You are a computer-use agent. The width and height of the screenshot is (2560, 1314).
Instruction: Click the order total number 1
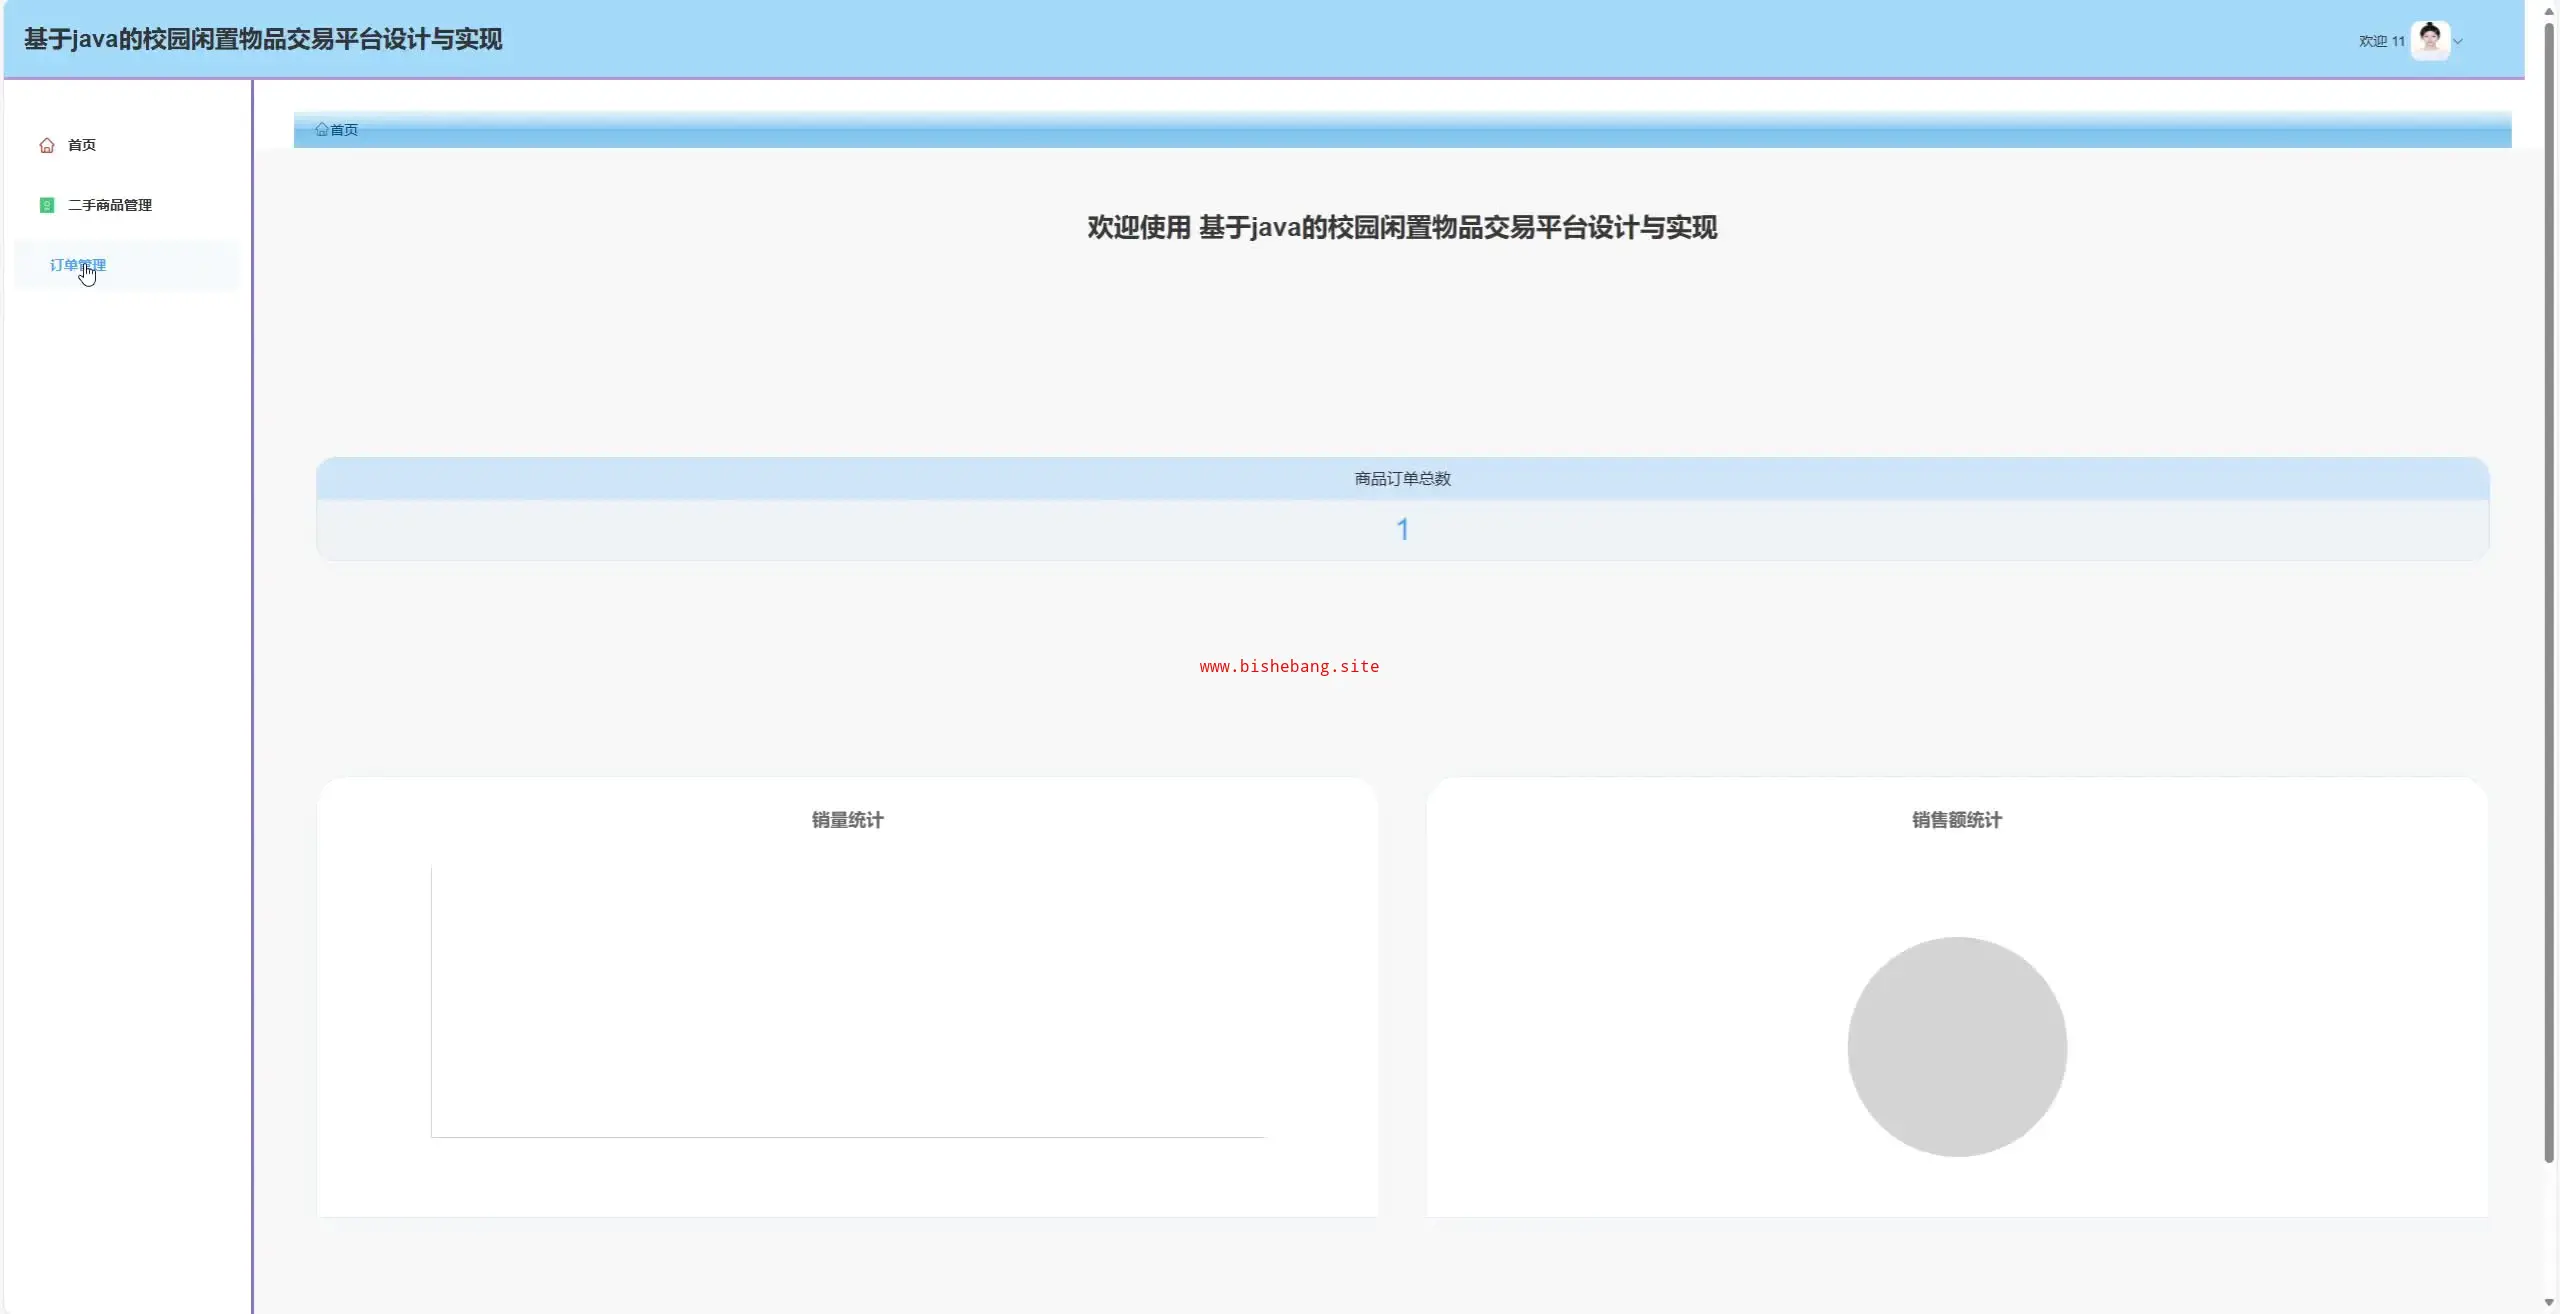click(x=1402, y=529)
